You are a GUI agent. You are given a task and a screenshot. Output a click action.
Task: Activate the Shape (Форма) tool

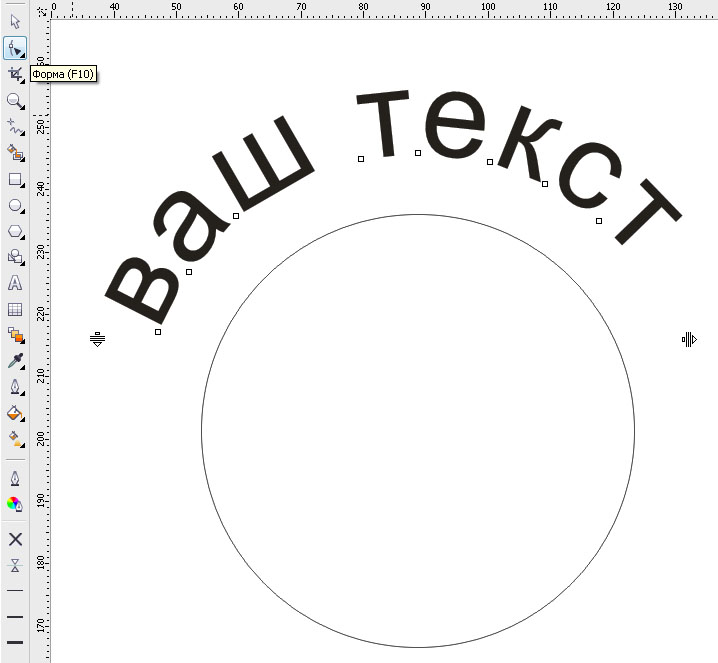[15, 48]
